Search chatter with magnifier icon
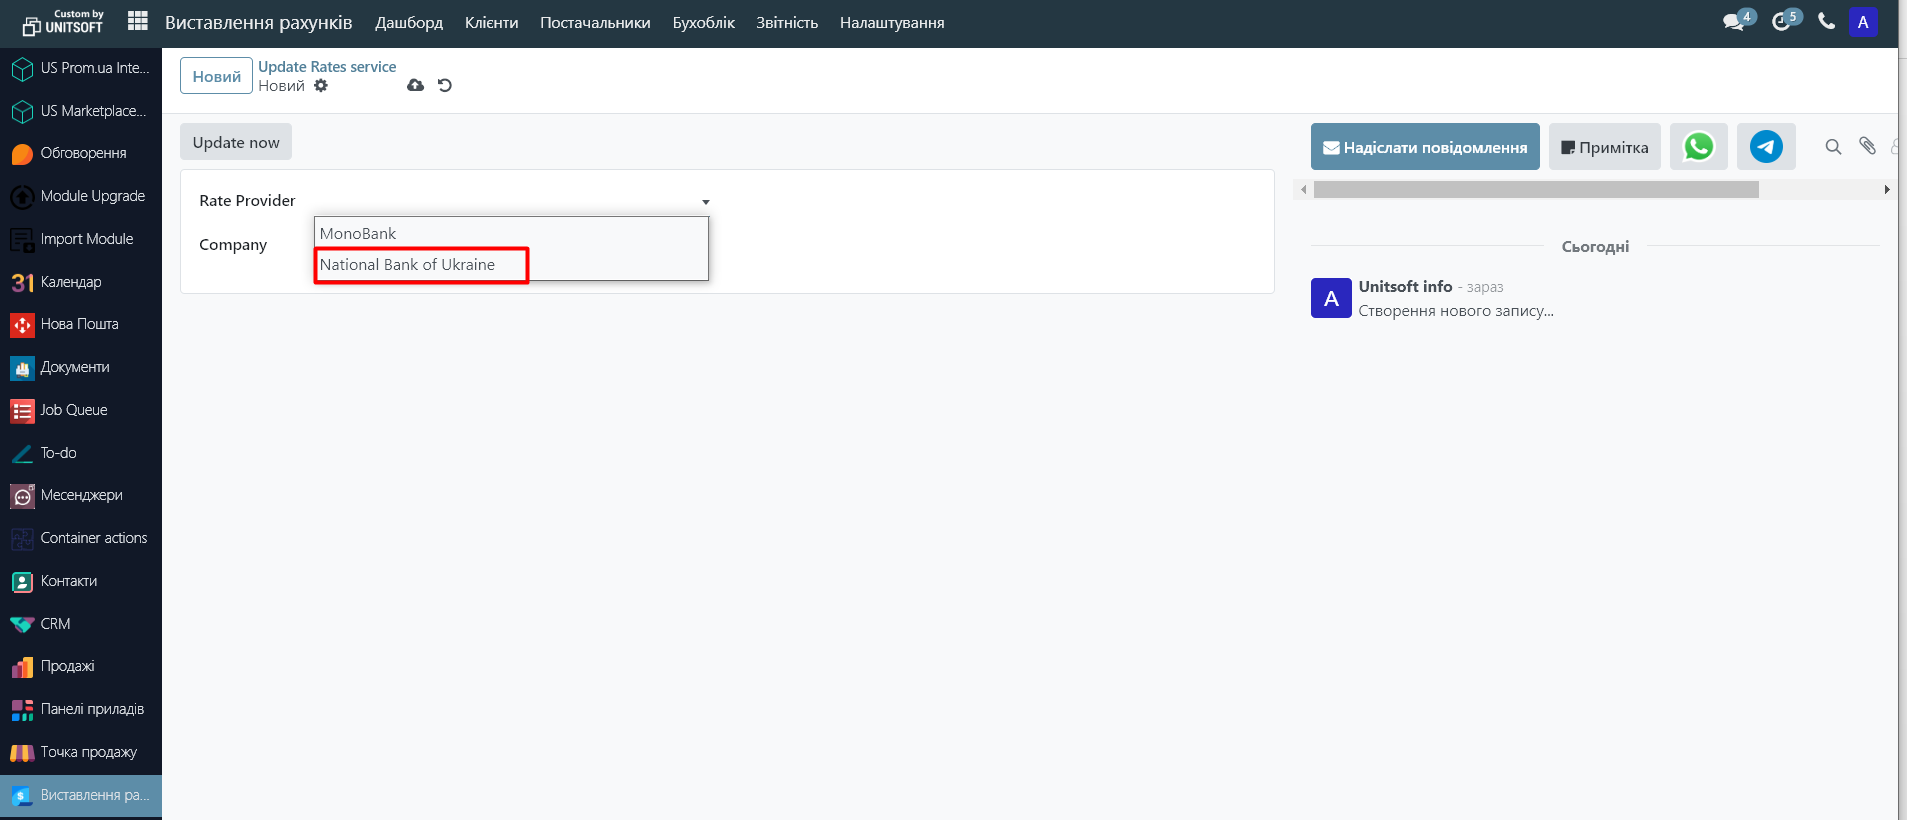Viewport: 1907px width, 820px height. 1833,147
